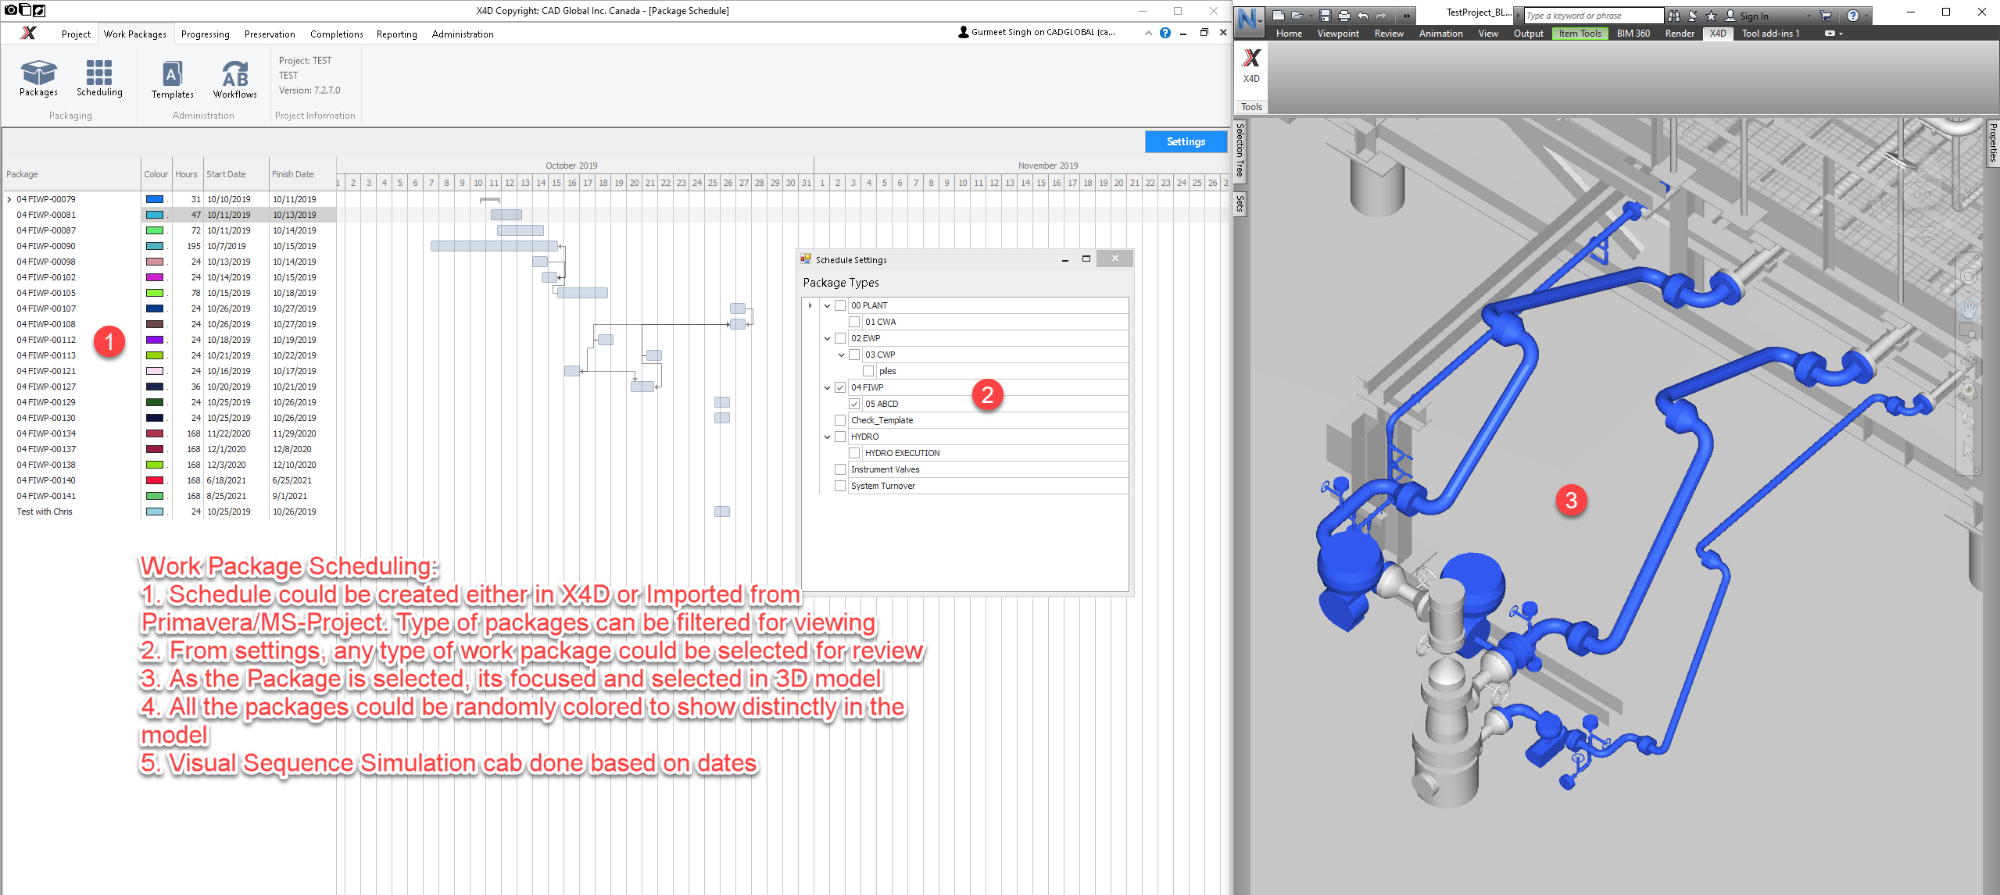Open the Properties side panel
This screenshot has width=2000, height=895.
tap(1992, 142)
